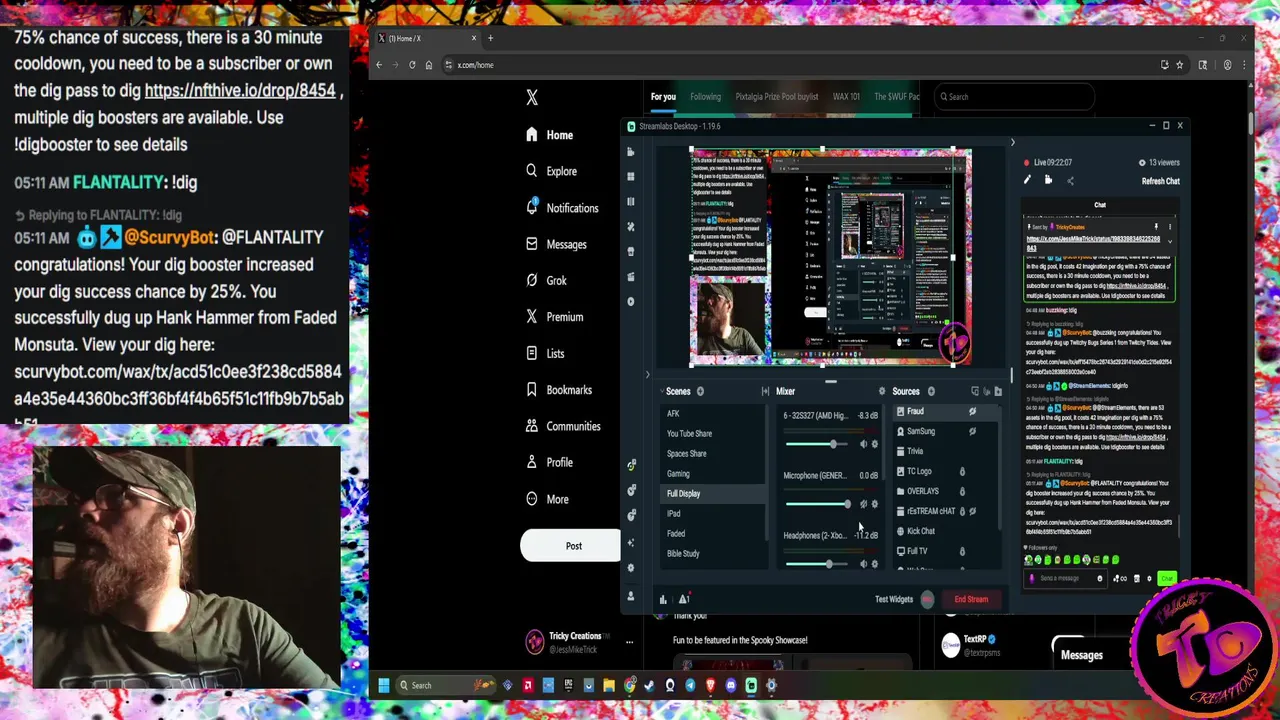The image size is (1280, 720).
Task: Open Grok in X sidebar
Action: click(x=546, y=281)
